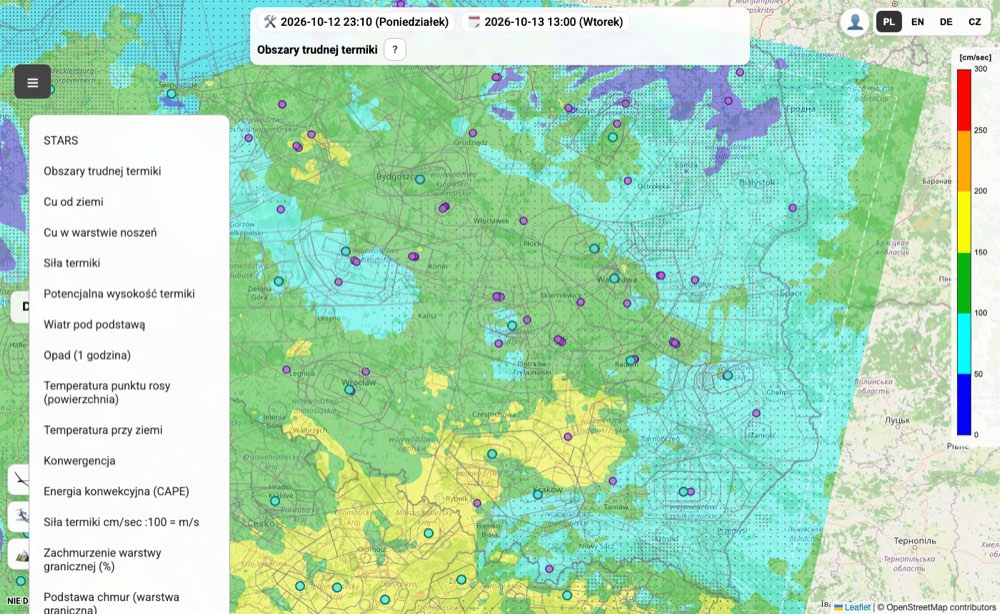Click the green 100-150 legend segment

coord(964,282)
